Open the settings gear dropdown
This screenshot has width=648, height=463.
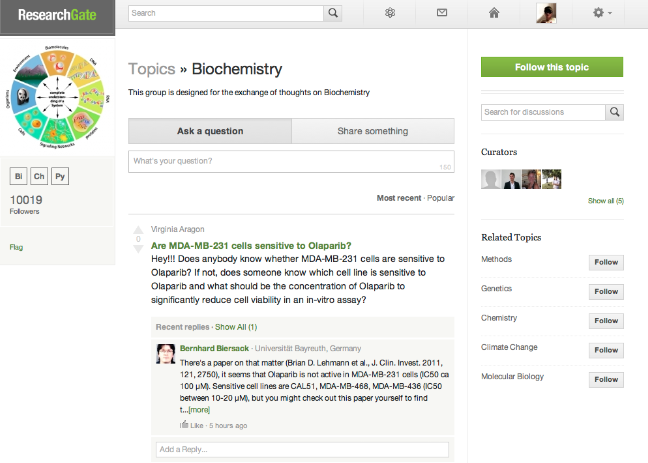click(602, 13)
